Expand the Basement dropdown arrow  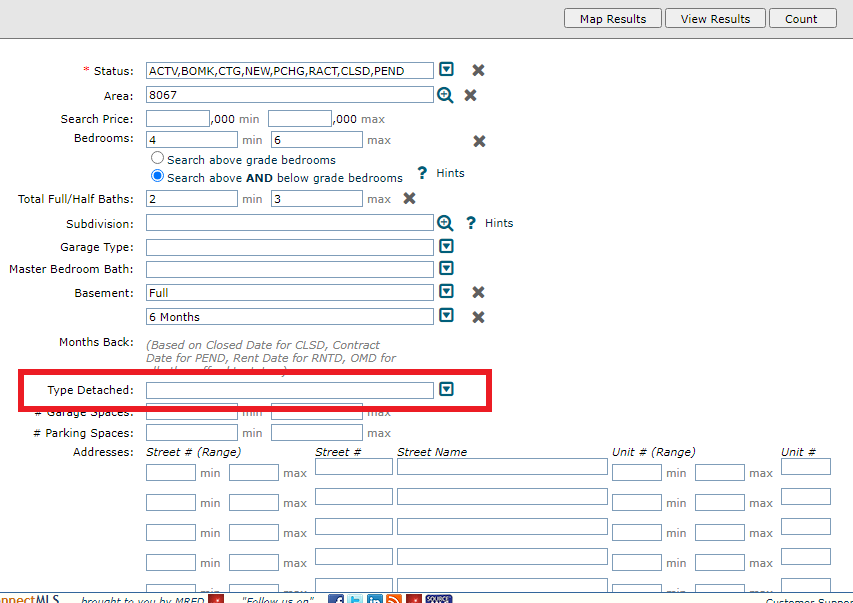click(x=446, y=291)
